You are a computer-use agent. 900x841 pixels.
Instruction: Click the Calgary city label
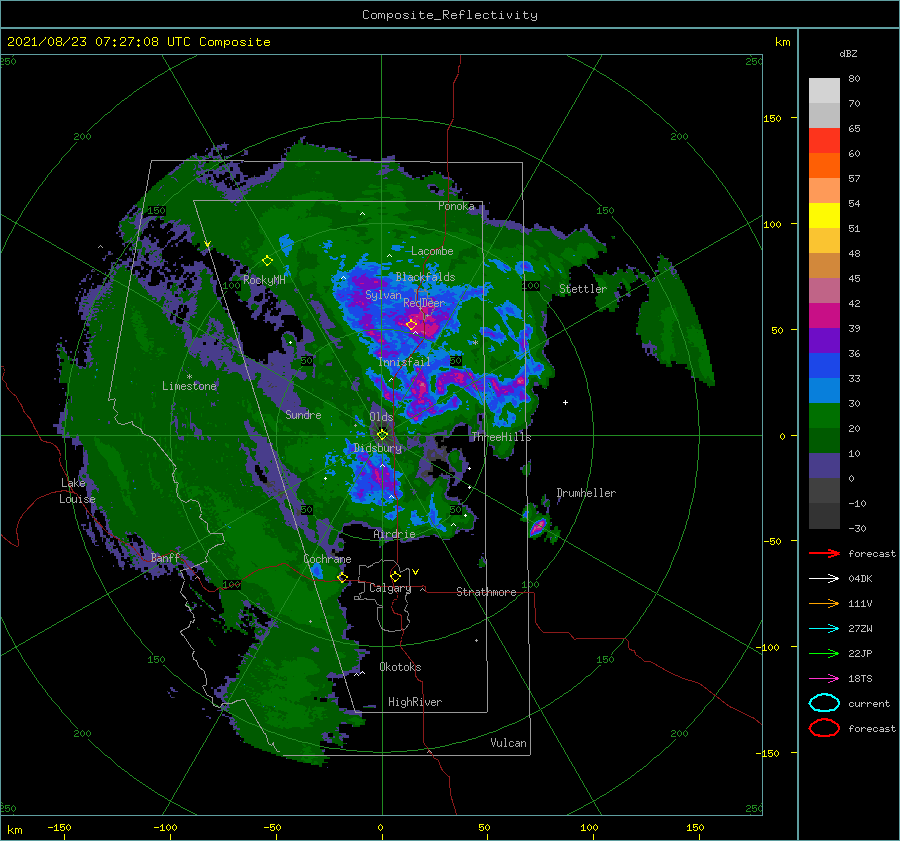tap(390, 588)
